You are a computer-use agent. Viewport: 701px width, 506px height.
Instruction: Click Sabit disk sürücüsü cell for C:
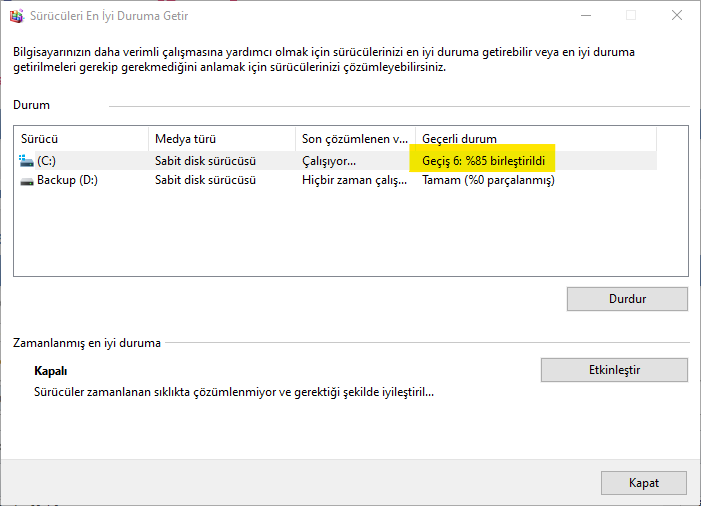tap(205, 161)
